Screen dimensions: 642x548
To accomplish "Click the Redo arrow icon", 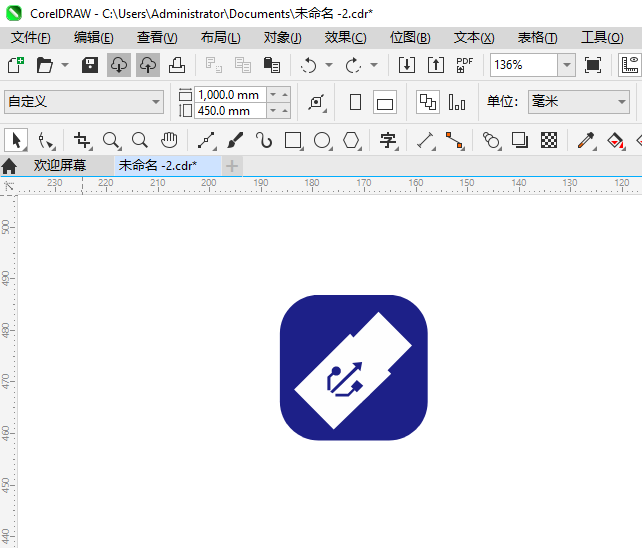I will point(353,65).
